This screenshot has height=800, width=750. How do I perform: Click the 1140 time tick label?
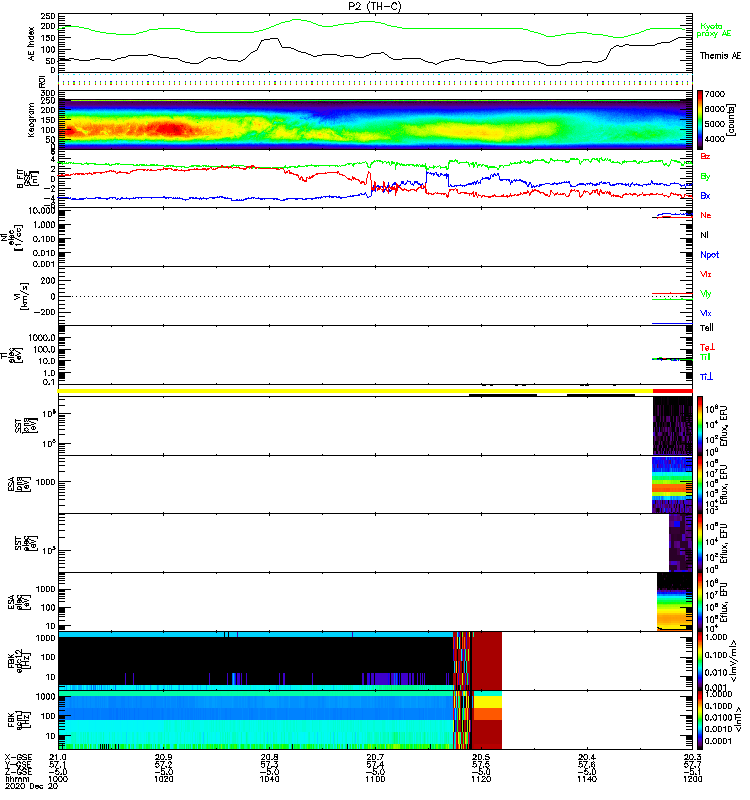point(587,779)
